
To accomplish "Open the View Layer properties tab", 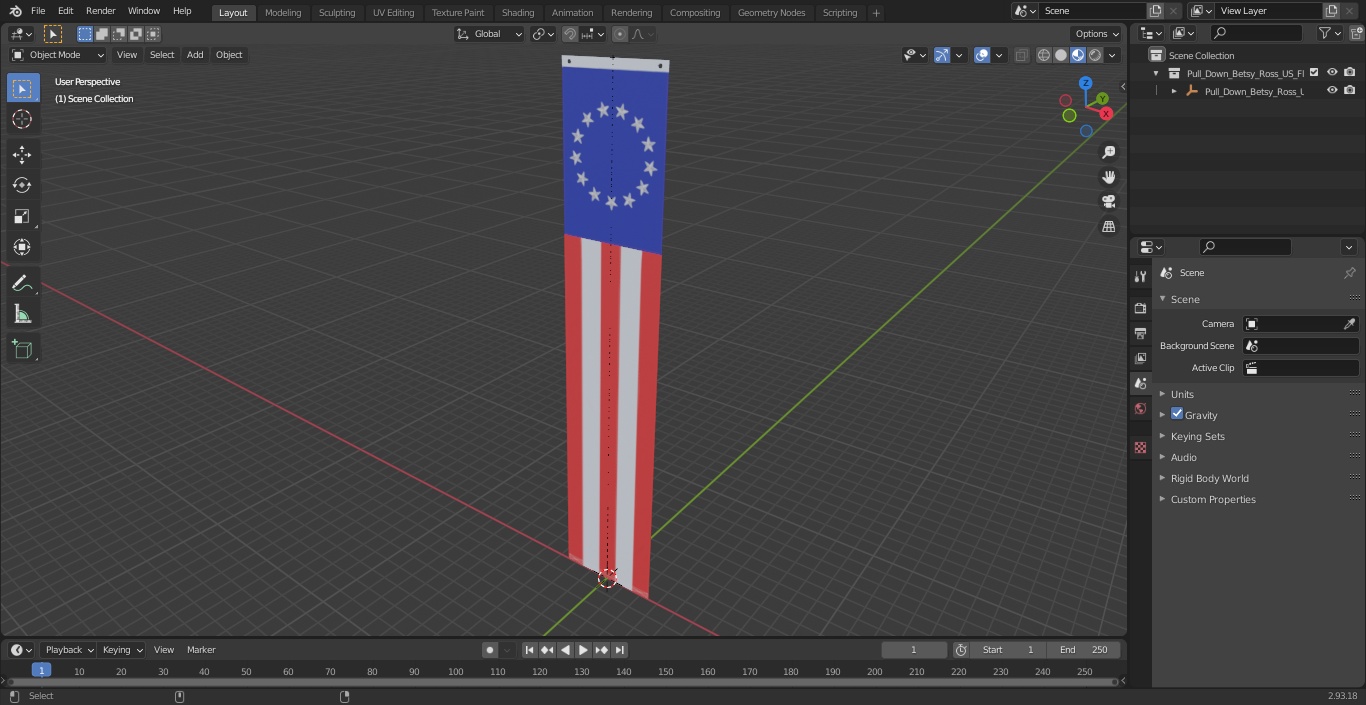I will pyautogui.click(x=1140, y=358).
